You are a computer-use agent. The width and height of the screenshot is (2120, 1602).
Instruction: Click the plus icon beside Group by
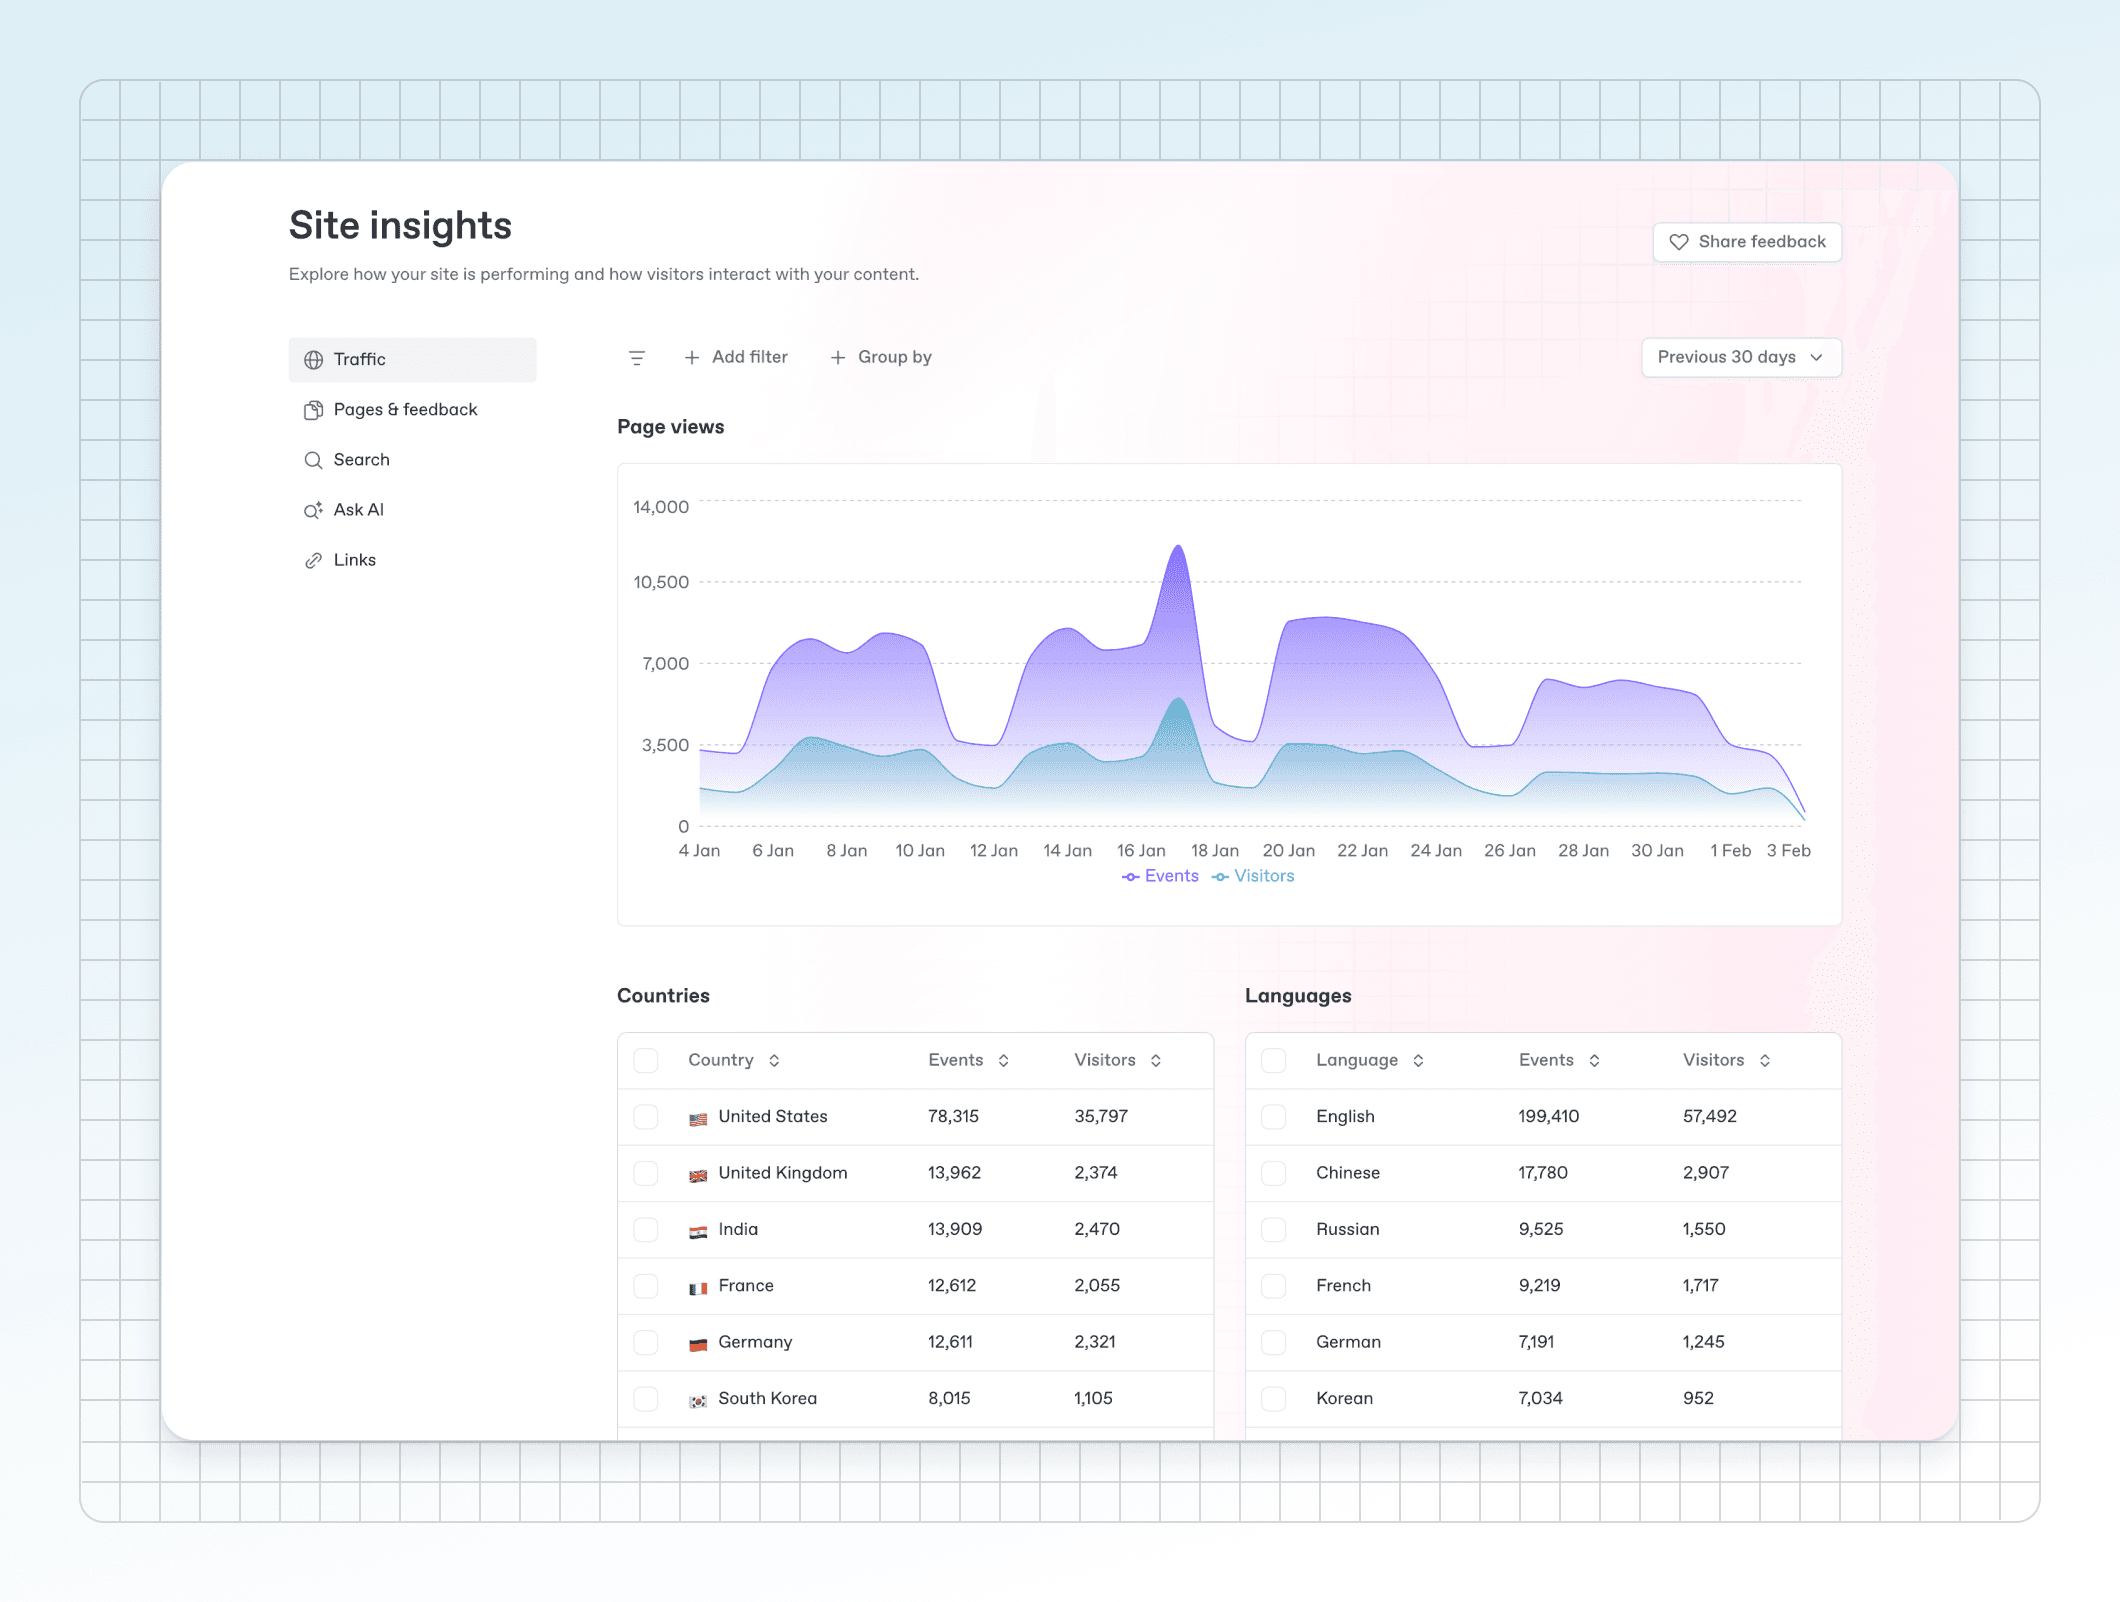point(838,357)
